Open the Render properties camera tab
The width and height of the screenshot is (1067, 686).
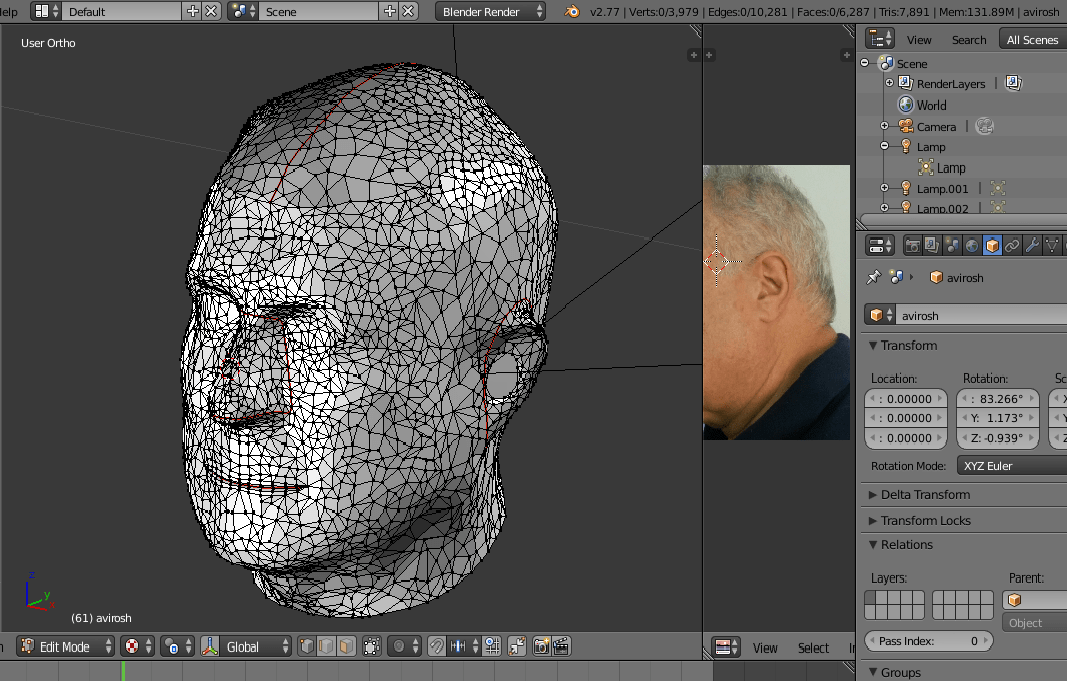pyautogui.click(x=912, y=246)
